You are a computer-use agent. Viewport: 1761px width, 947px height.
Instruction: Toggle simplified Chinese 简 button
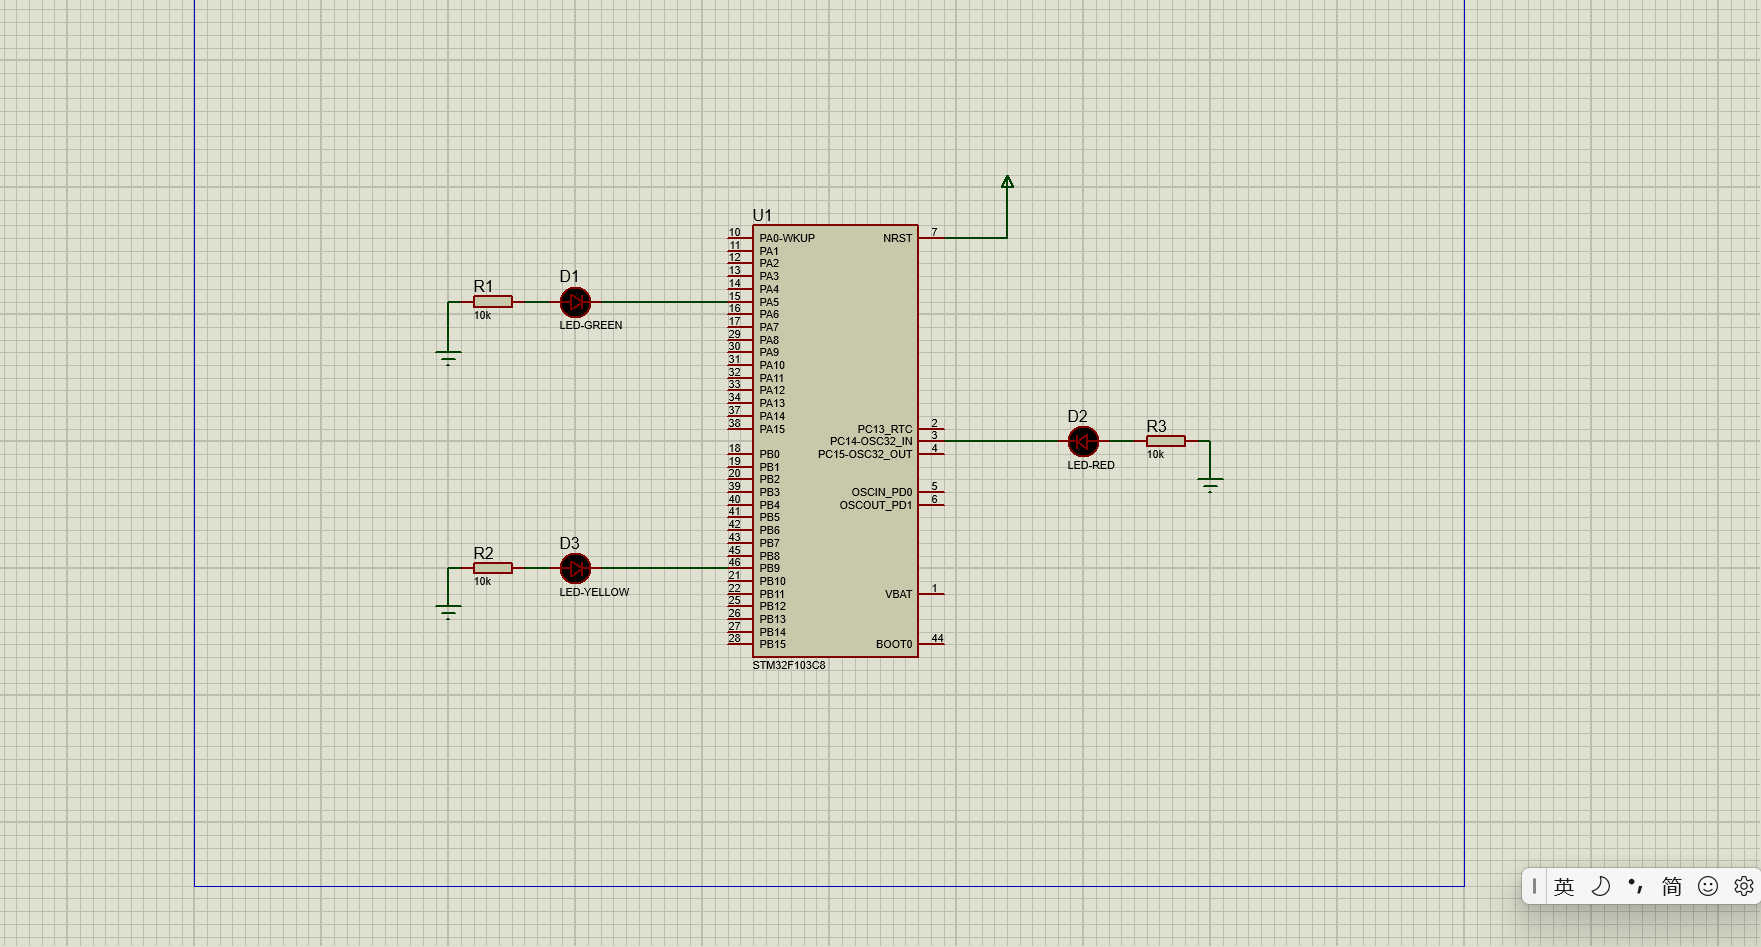(1672, 886)
